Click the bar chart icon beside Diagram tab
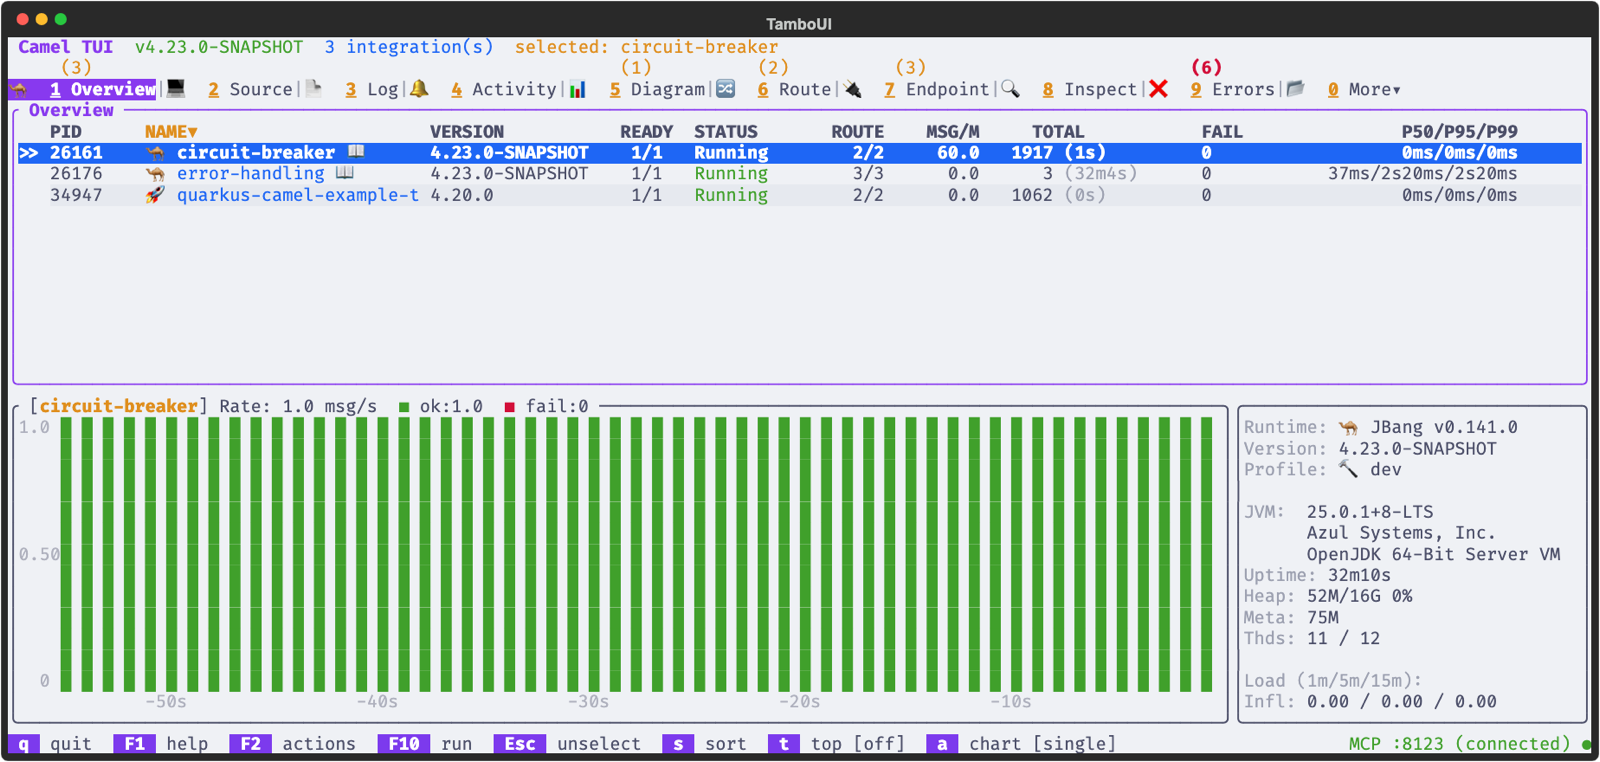Image resolution: width=1600 pixels, height=762 pixels. tap(578, 89)
